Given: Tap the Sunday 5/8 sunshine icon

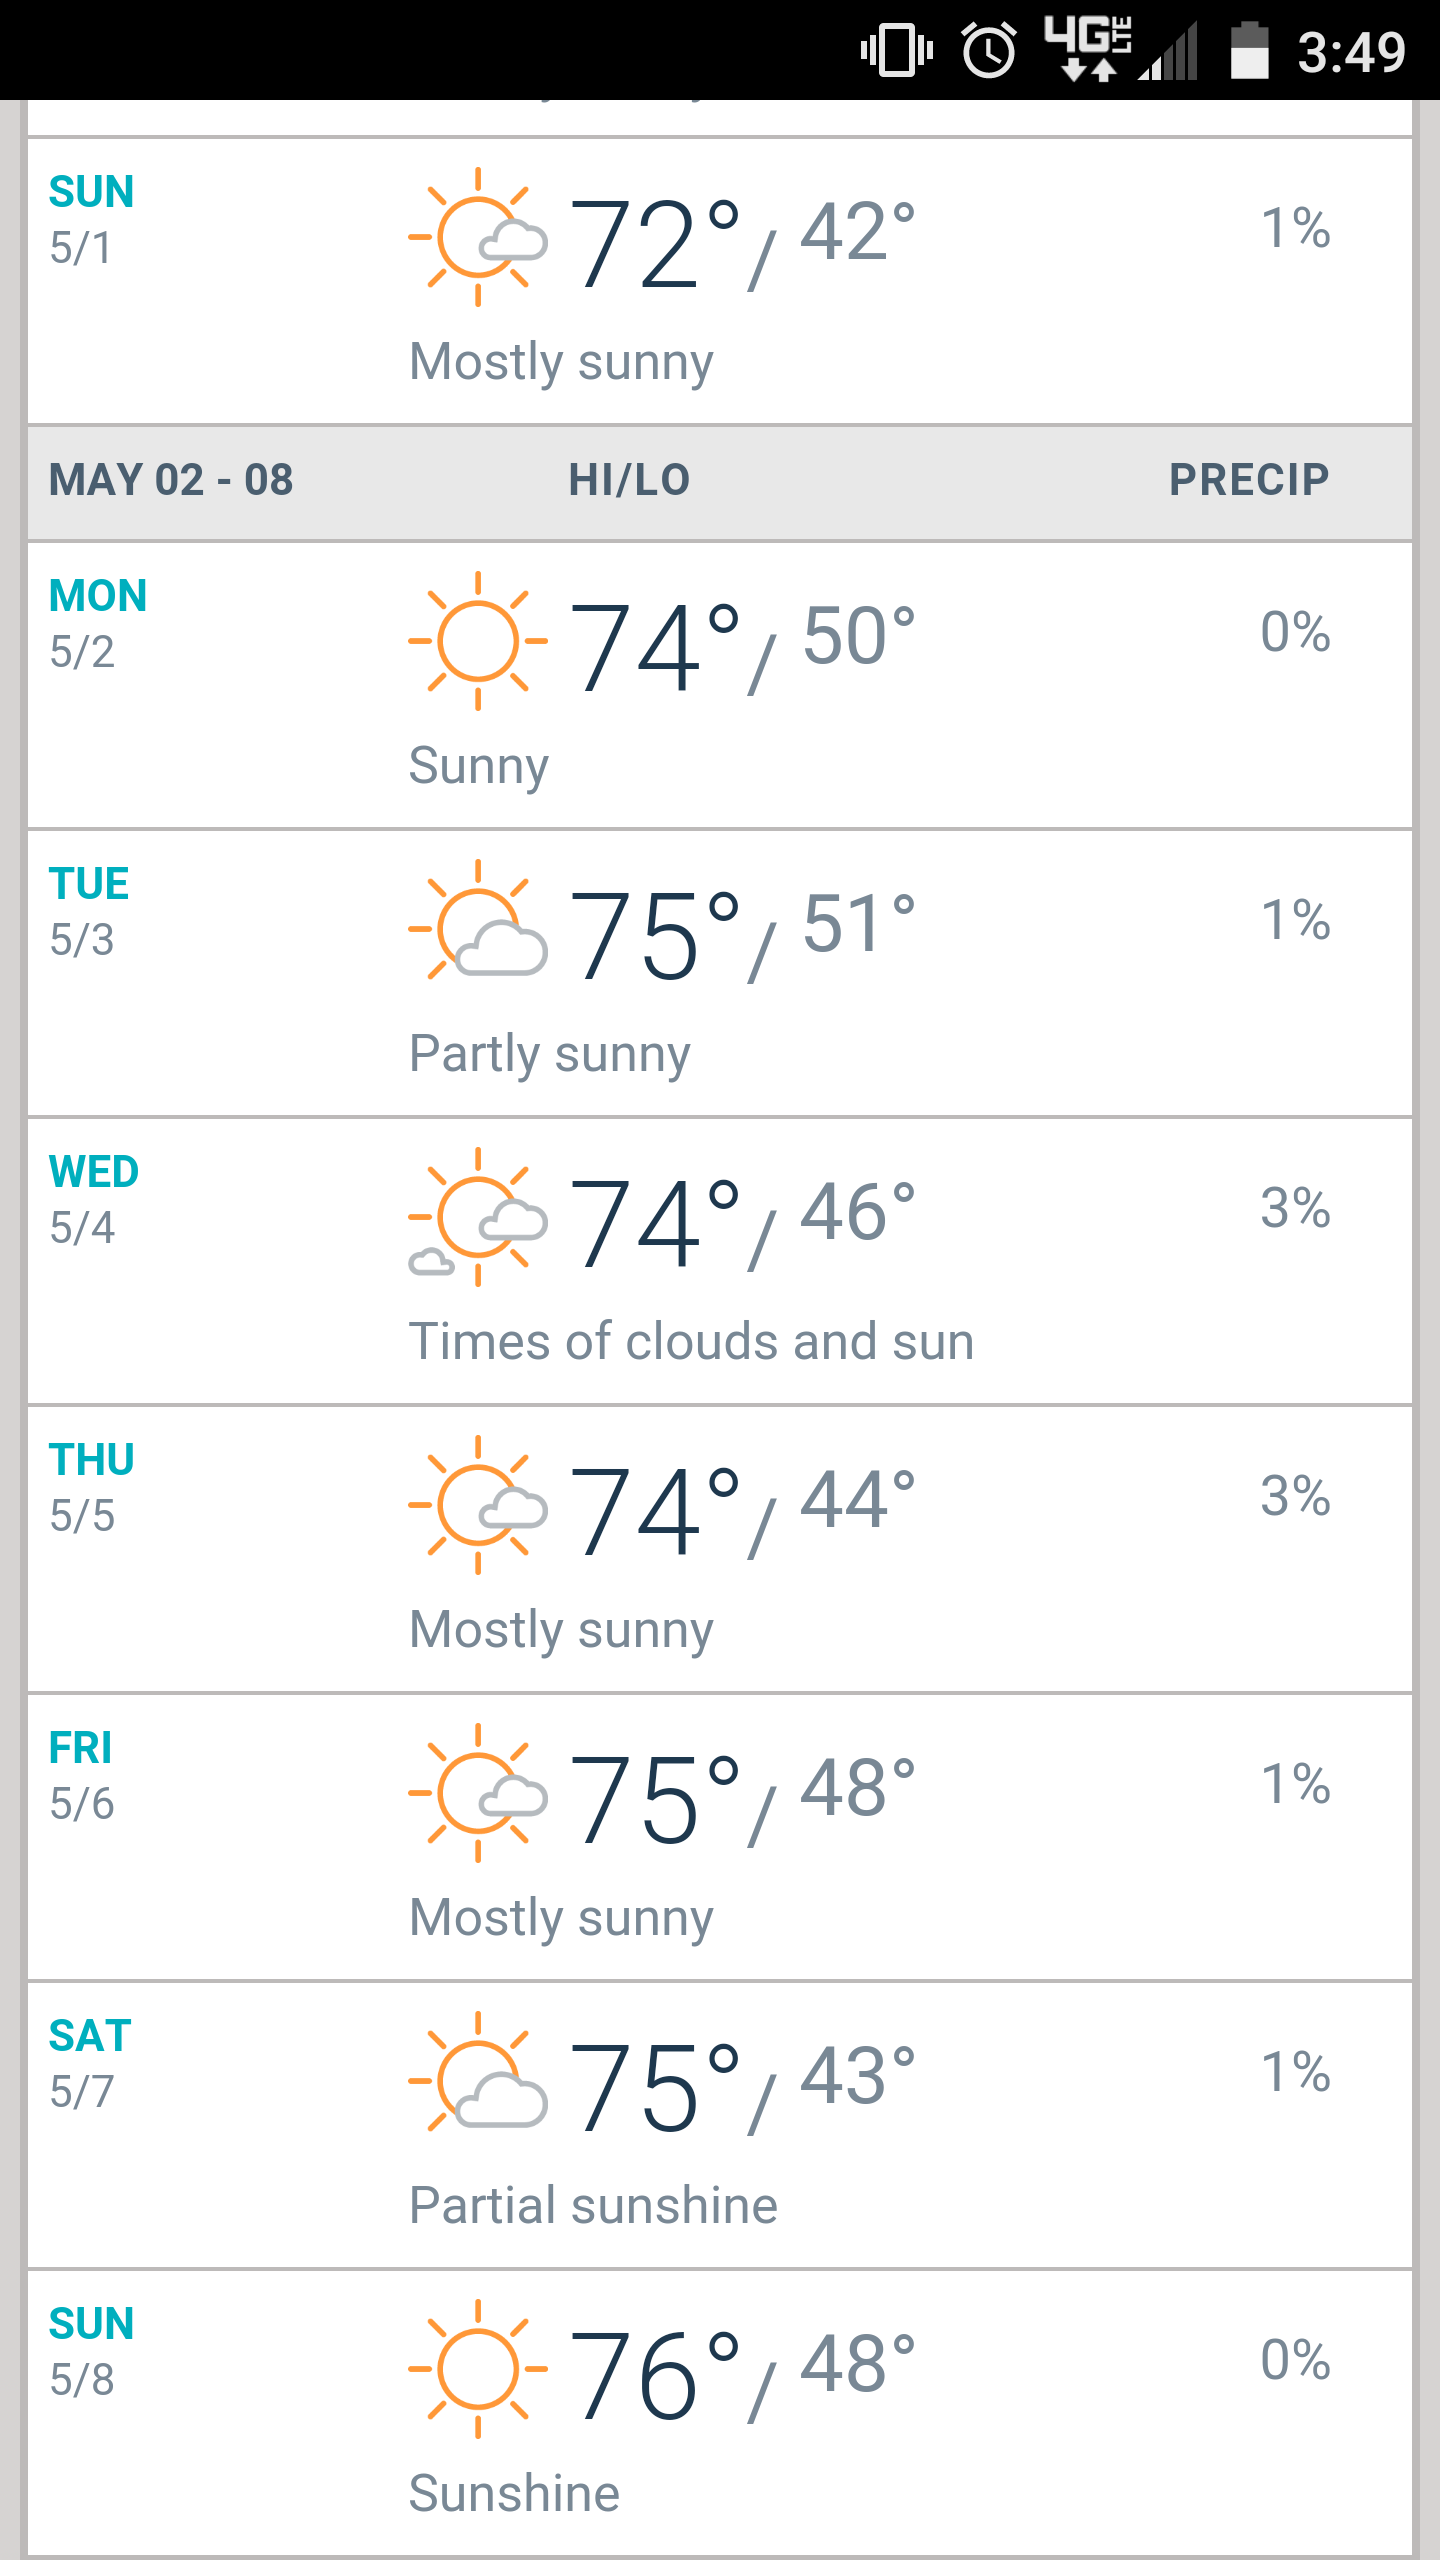Looking at the screenshot, I should (478, 2369).
